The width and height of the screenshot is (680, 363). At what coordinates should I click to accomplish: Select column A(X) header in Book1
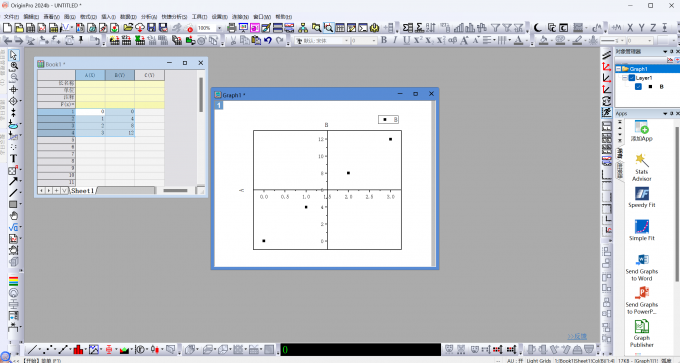click(90, 75)
